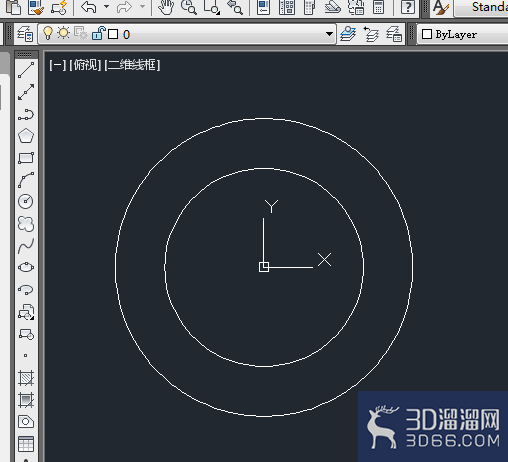The image size is (508, 462).
Task: Open the Tool Palettes window icon
Action: (309, 7)
